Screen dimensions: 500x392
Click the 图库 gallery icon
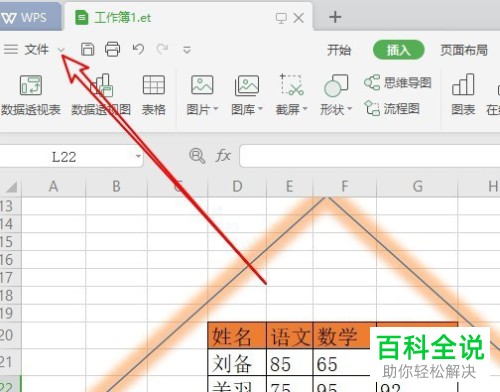247,85
